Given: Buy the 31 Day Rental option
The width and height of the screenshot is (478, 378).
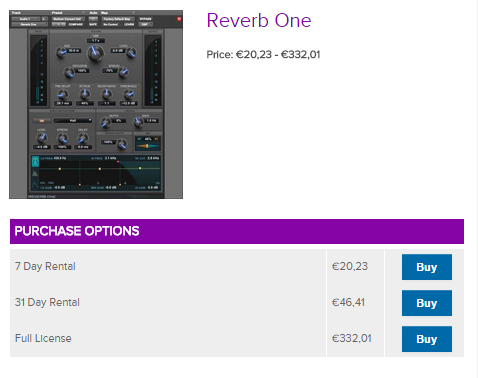Looking at the screenshot, I should tap(427, 303).
